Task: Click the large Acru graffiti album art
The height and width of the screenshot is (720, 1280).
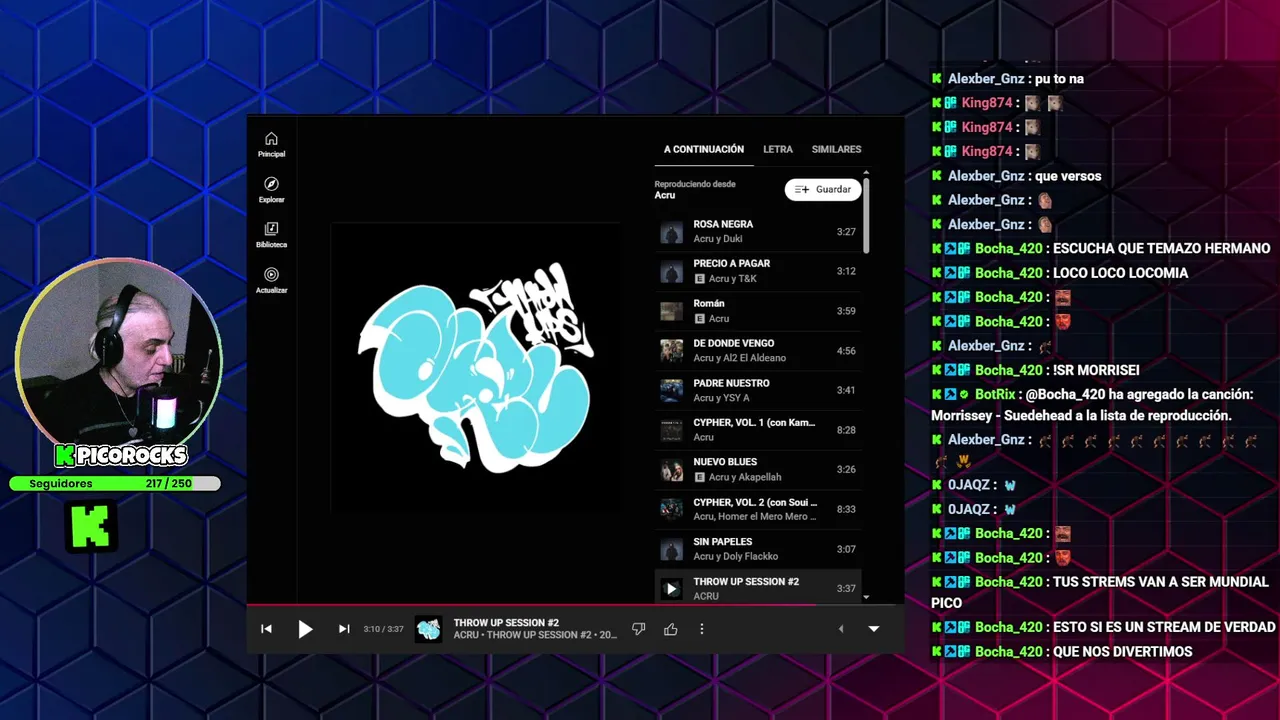Action: click(x=476, y=367)
